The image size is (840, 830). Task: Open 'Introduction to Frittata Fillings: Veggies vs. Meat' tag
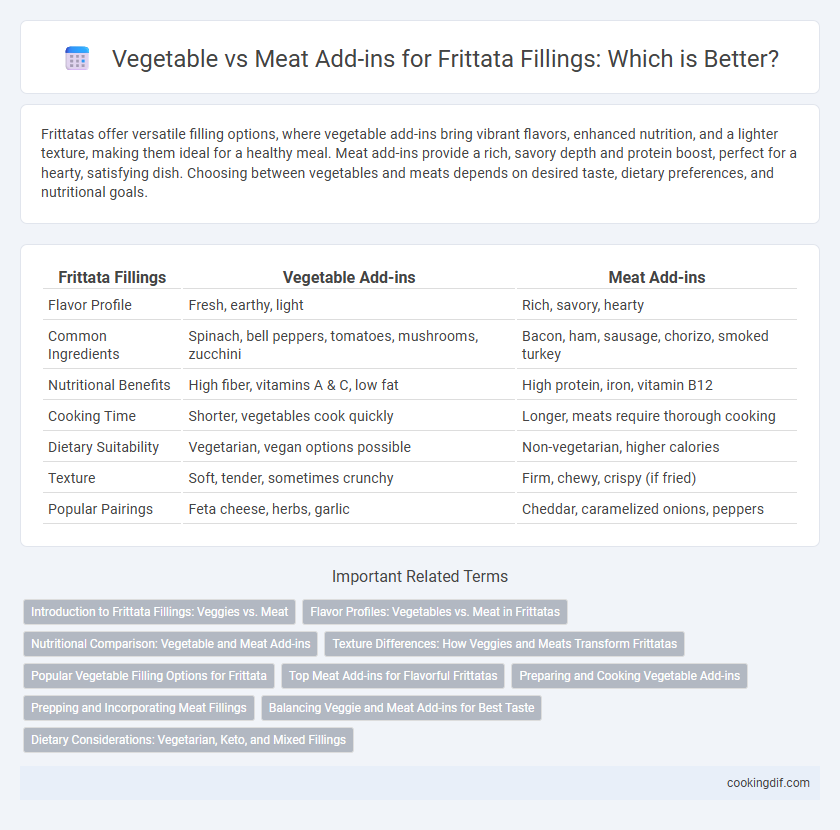tap(160, 612)
